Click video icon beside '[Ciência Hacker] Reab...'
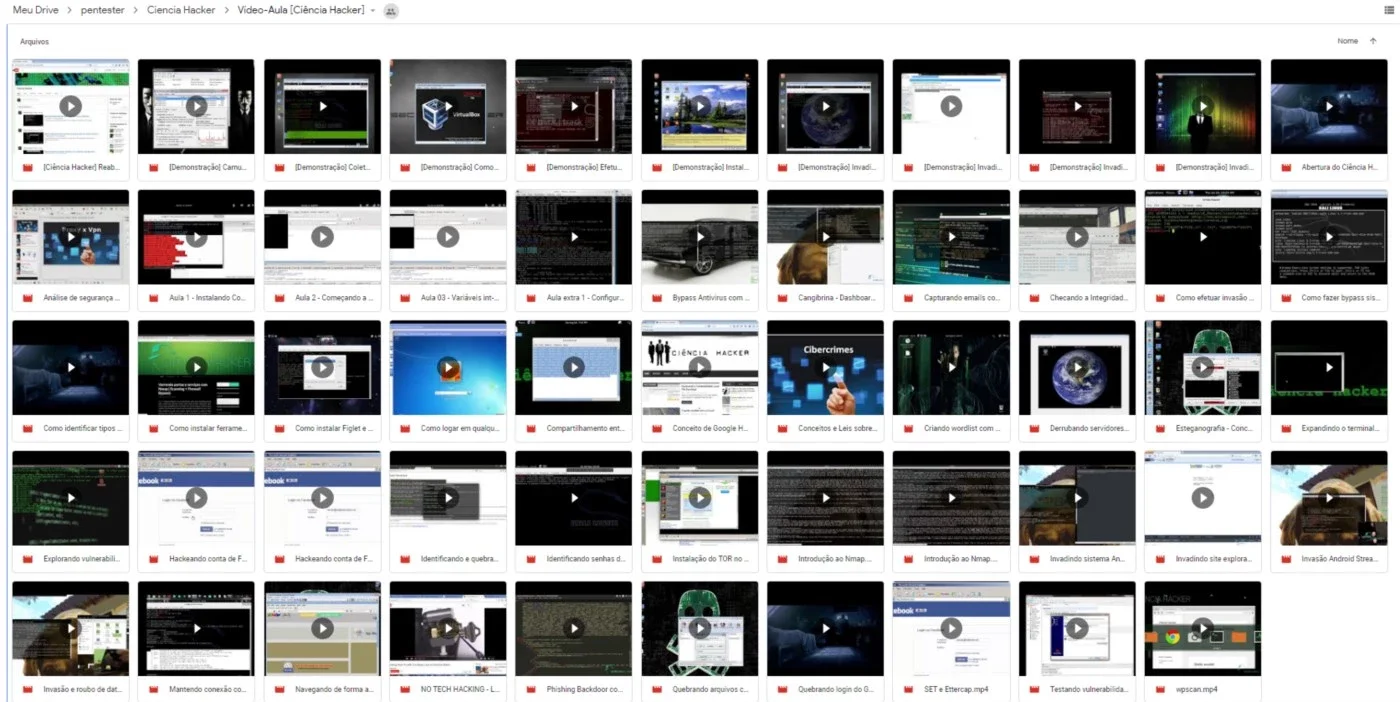This screenshot has height=702, width=1400. click(x=28, y=167)
